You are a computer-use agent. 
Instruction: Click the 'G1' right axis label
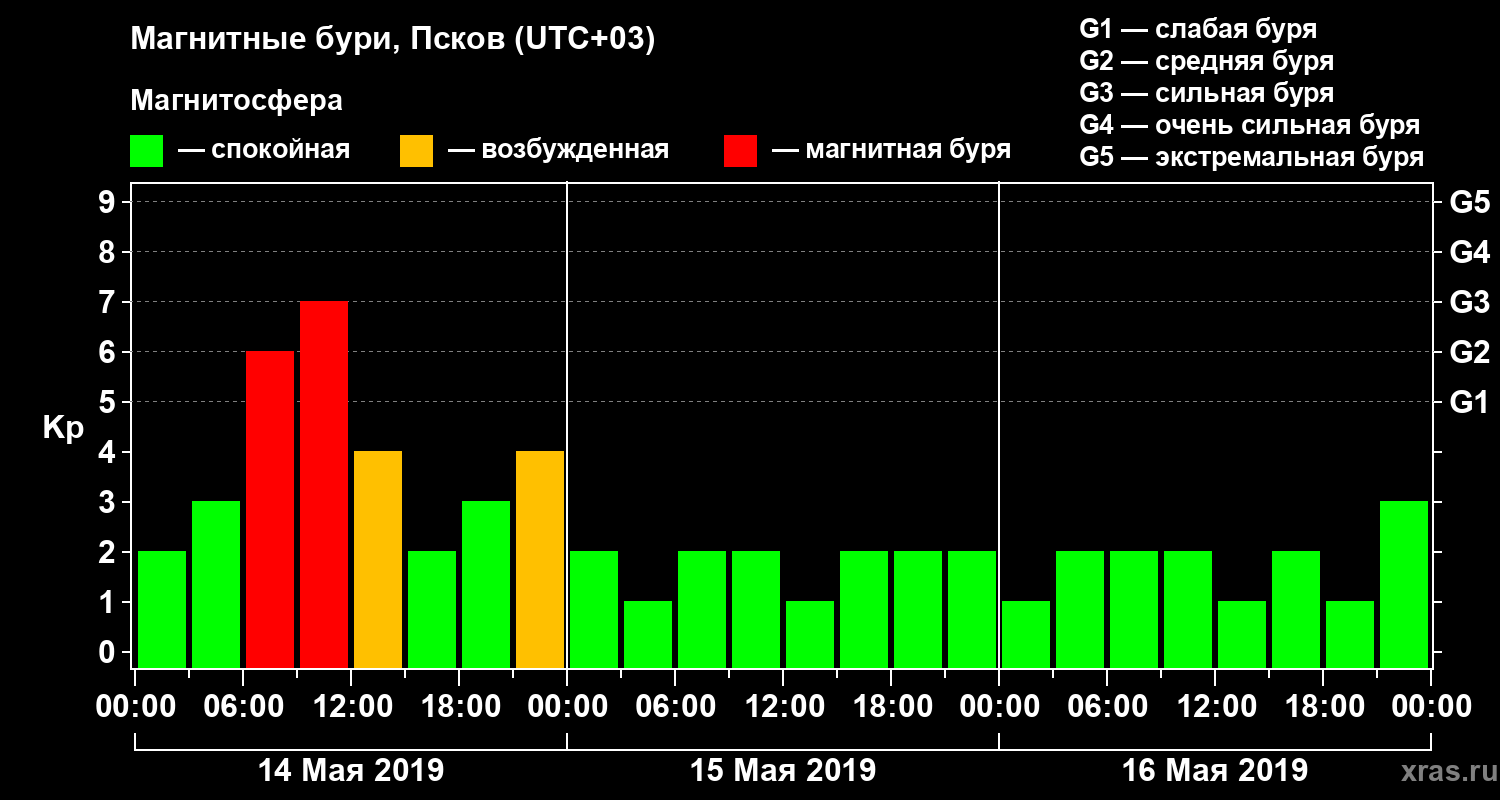pyautogui.click(x=1470, y=402)
